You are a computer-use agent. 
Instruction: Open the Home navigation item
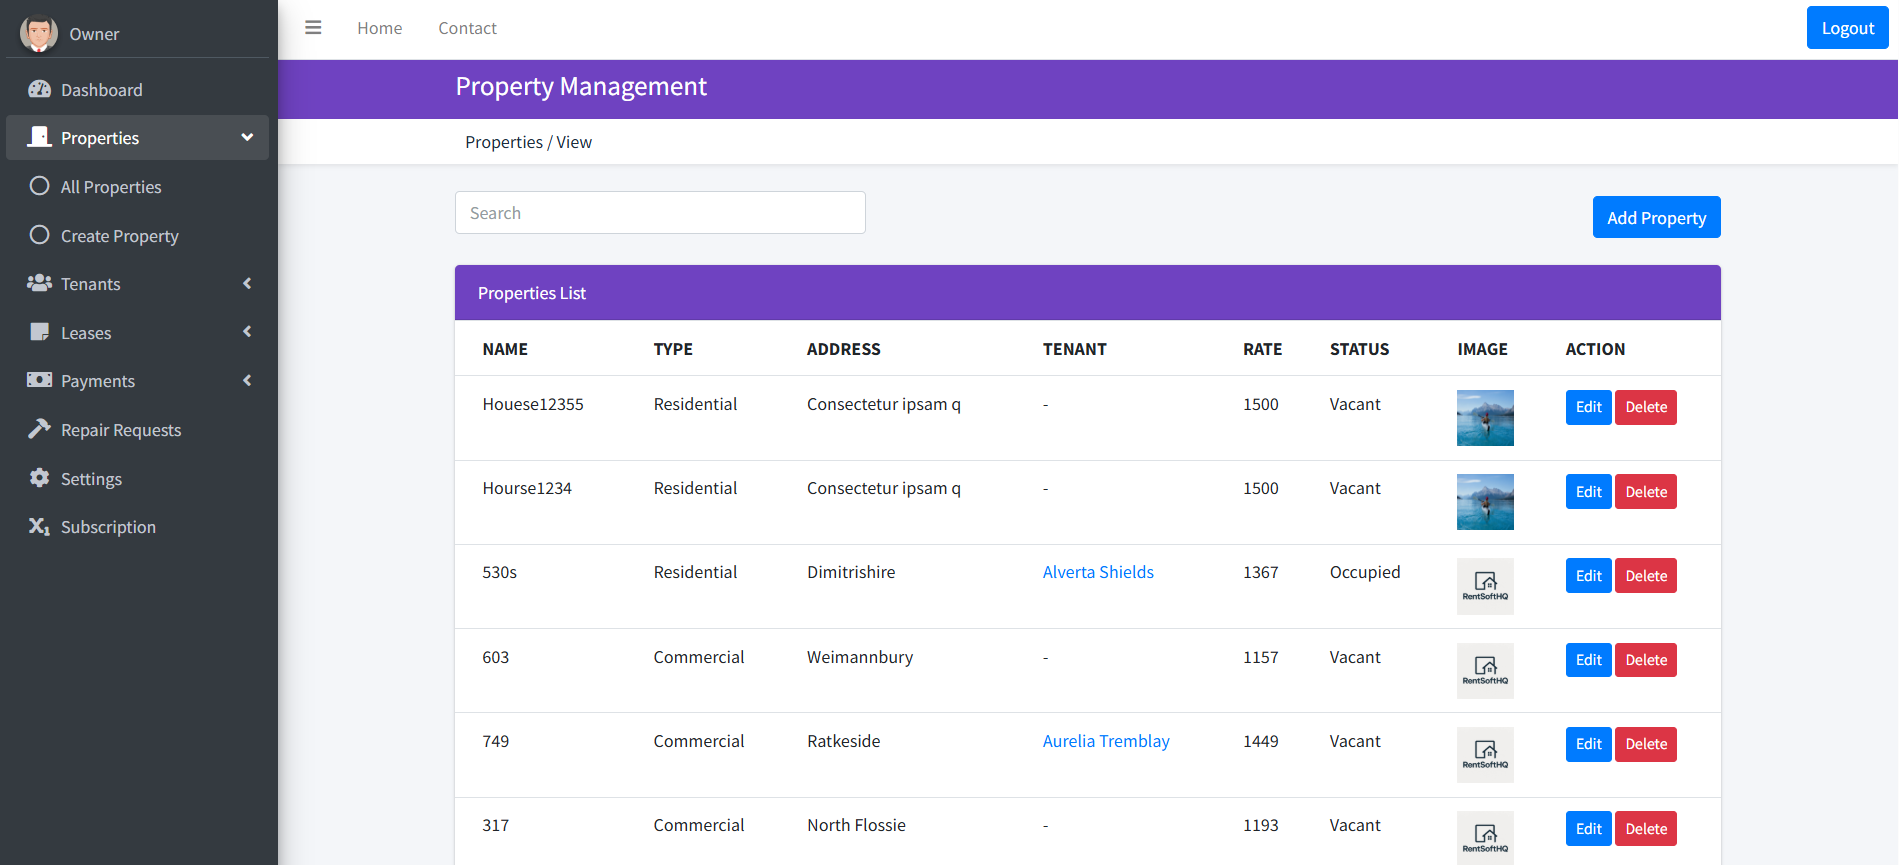pyautogui.click(x=379, y=28)
